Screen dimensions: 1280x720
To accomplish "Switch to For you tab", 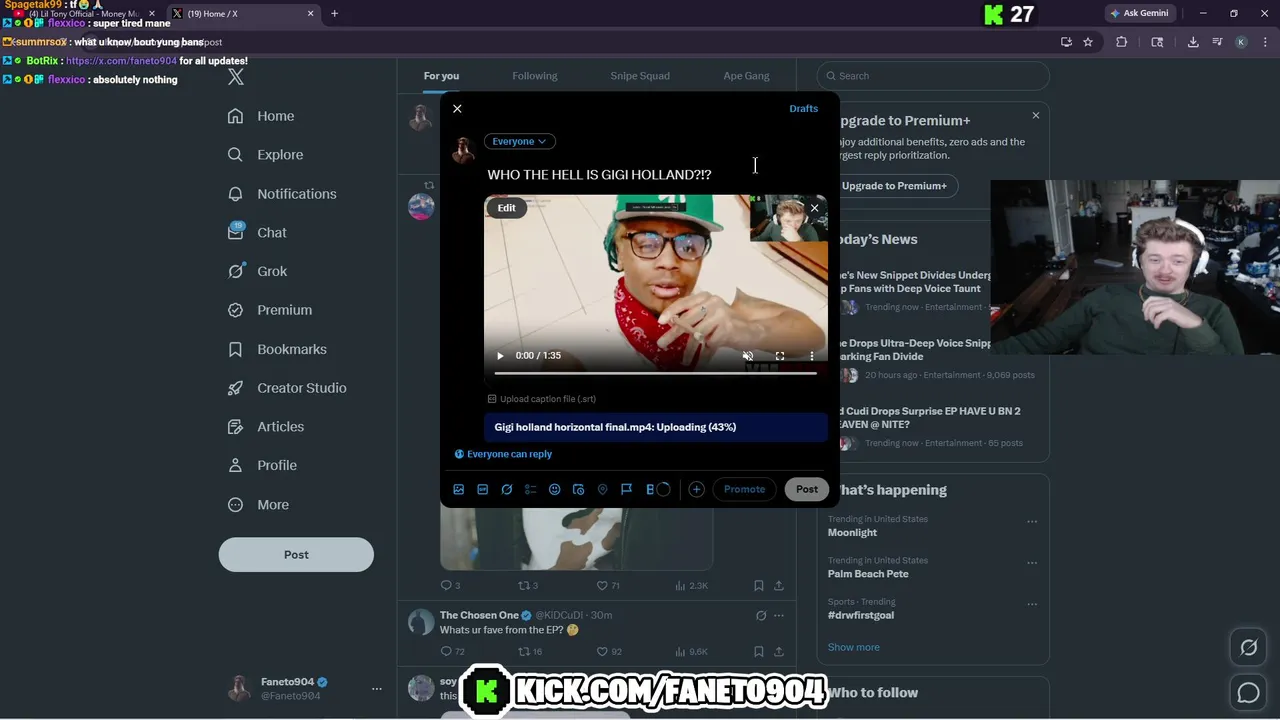I will coord(441,76).
